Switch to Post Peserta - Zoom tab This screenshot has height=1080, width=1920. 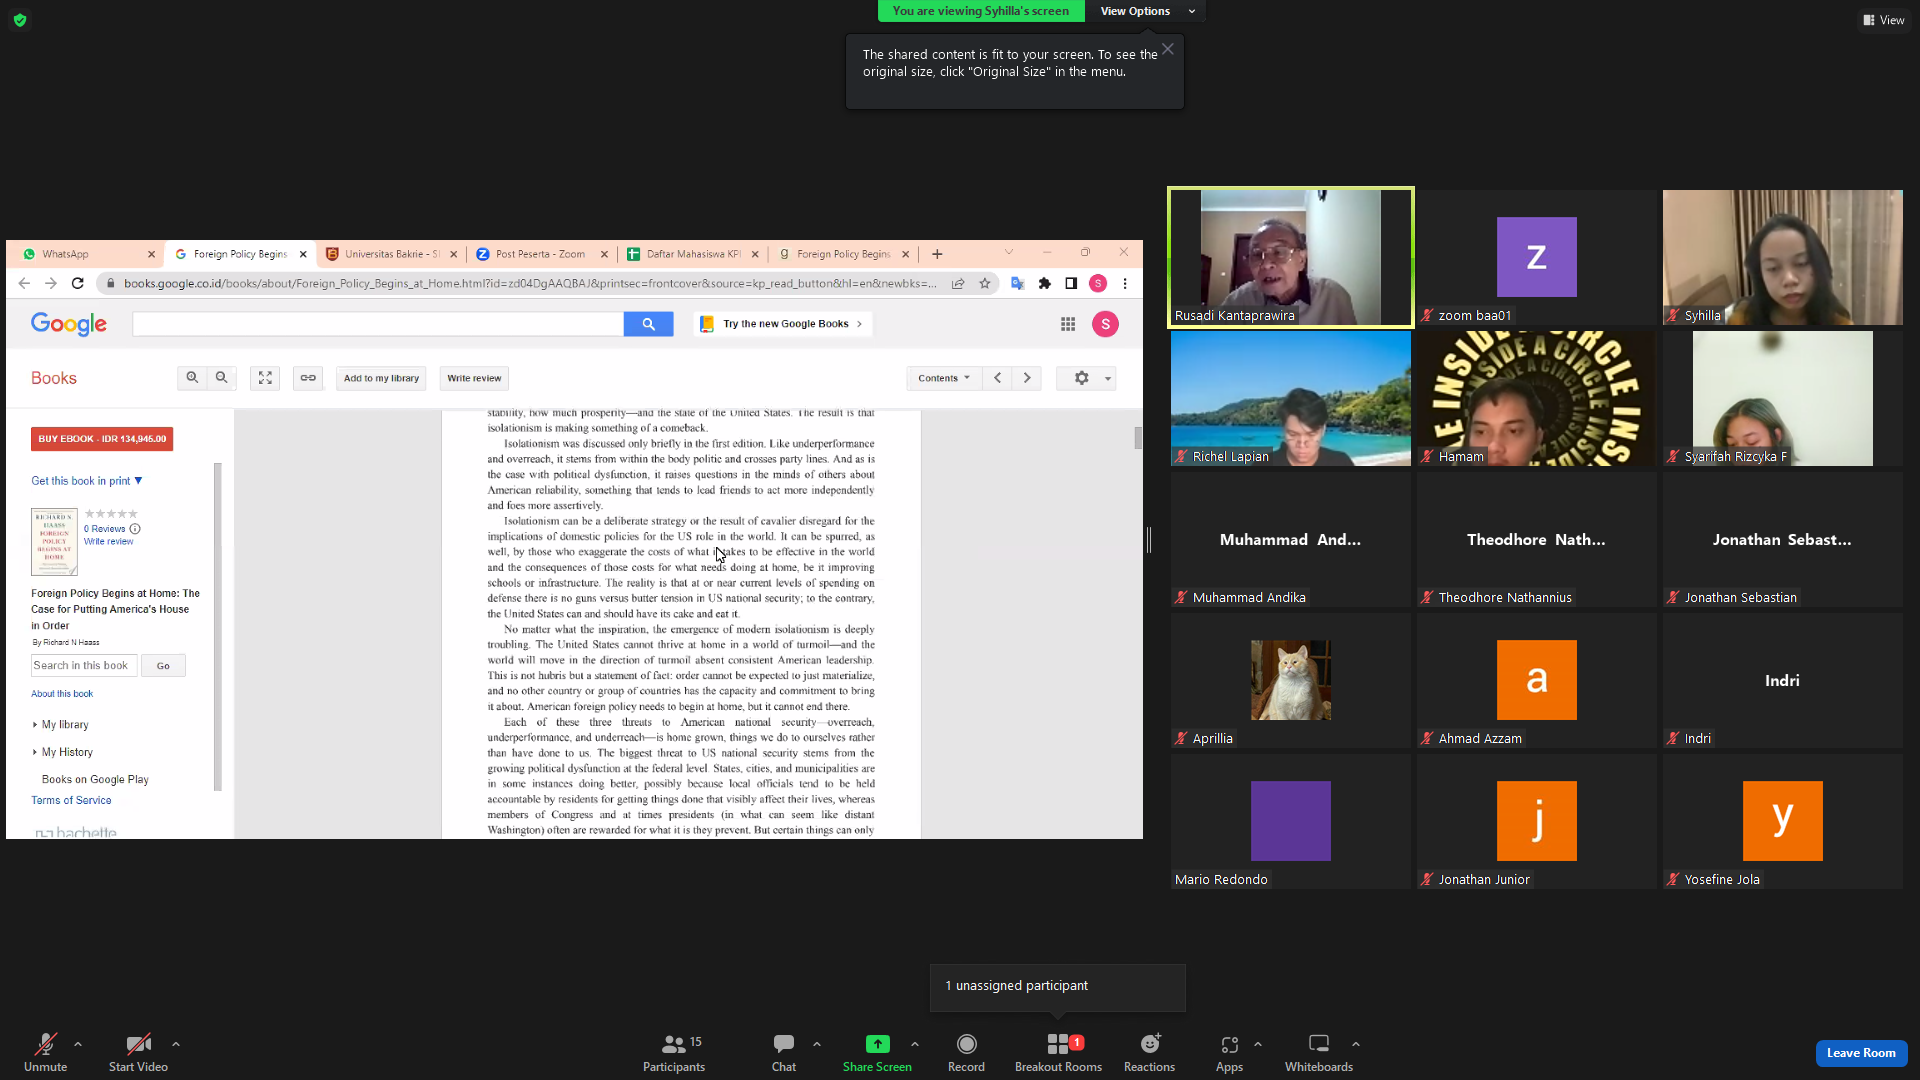541,254
